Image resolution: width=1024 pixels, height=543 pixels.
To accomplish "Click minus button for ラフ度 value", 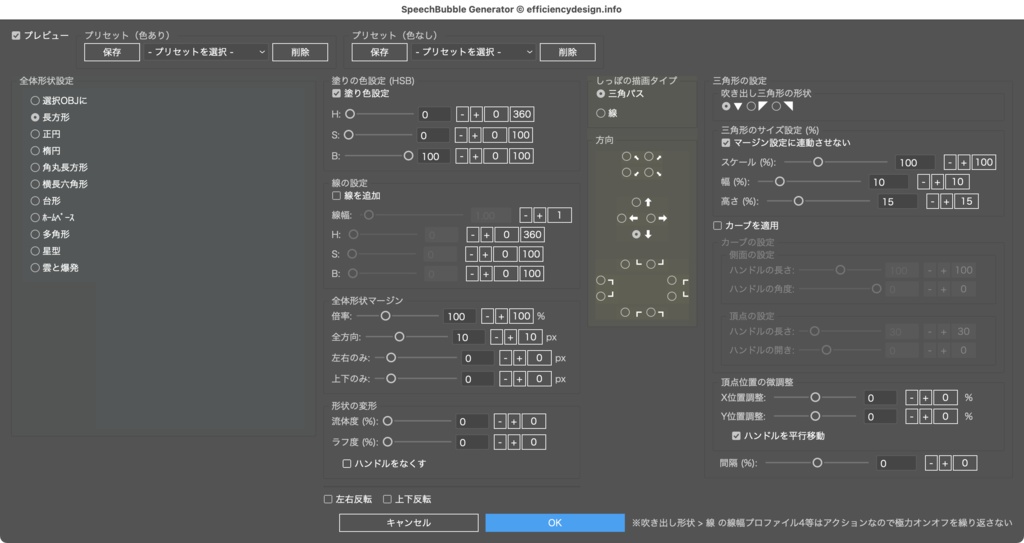I will click(x=500, y=442).
